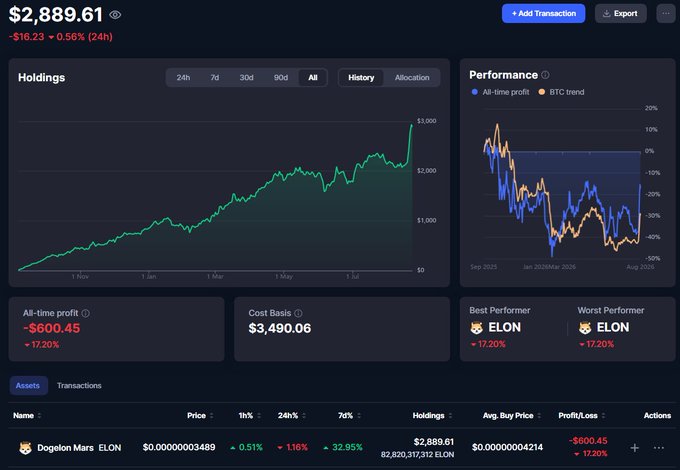Viewport: 680px width, 470px height.
Task: Select the 7d holdings range
Action: pos(215,78)
